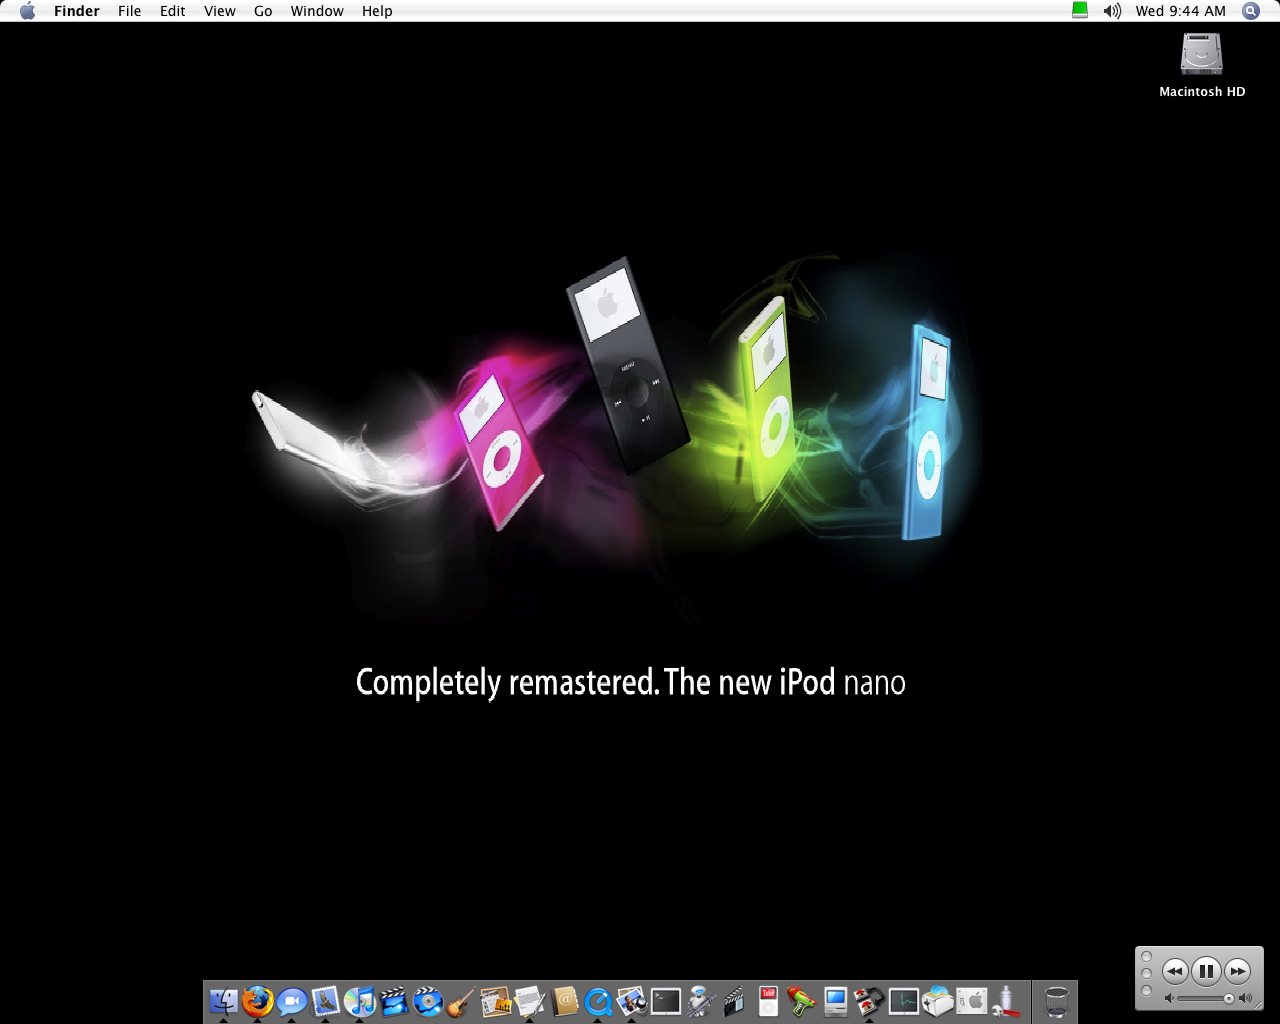Skip to next track in mini player
Screen dimensions: 1280x1024
1238,971
